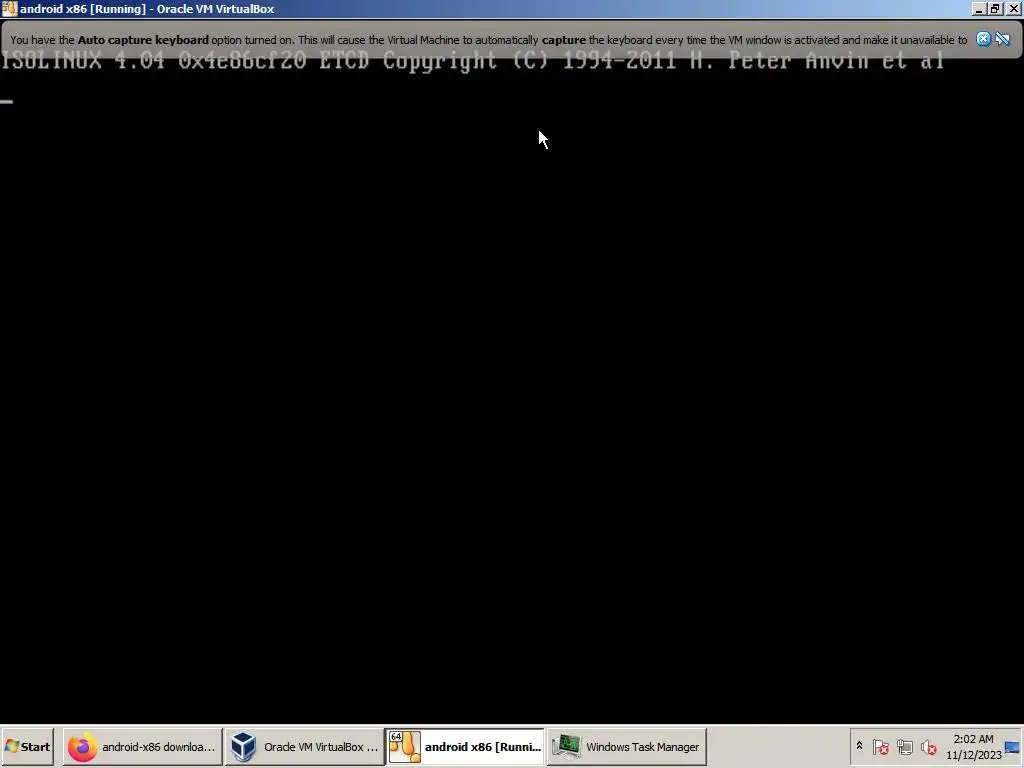This screenshot has width=1024, height=768.
Task: Show hidden system tray icons
Action: [859, 746]
